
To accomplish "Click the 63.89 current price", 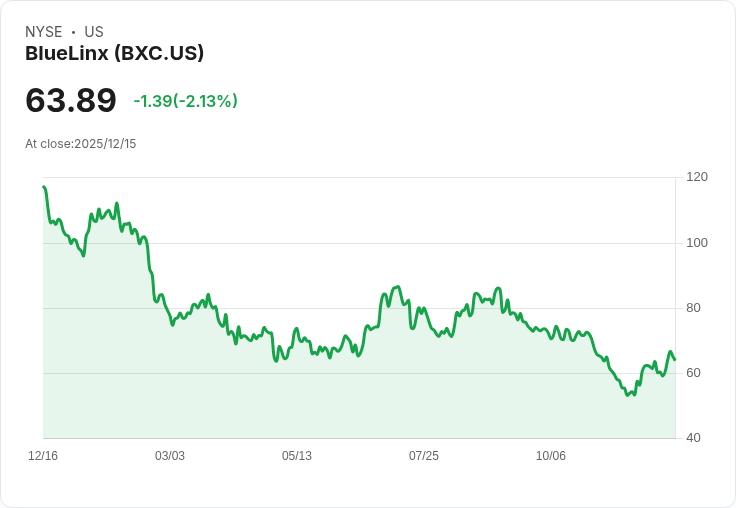I will [x=70, y=100].
